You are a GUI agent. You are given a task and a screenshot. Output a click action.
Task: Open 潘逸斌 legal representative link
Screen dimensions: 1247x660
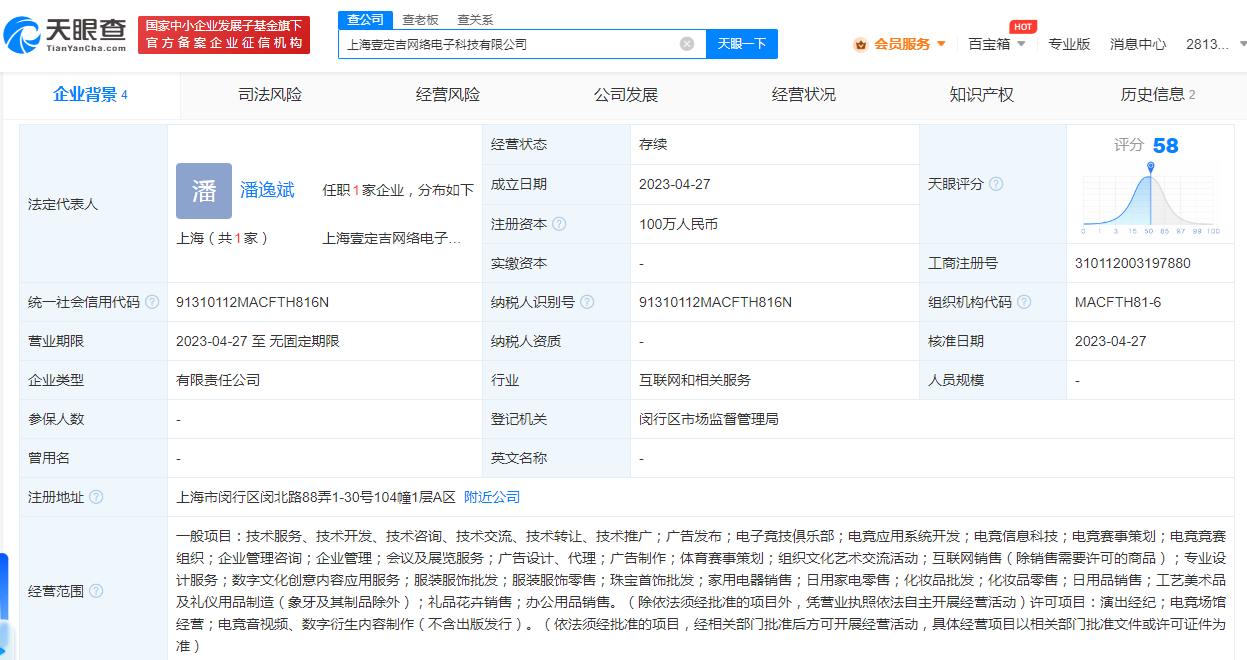[267, 190]
